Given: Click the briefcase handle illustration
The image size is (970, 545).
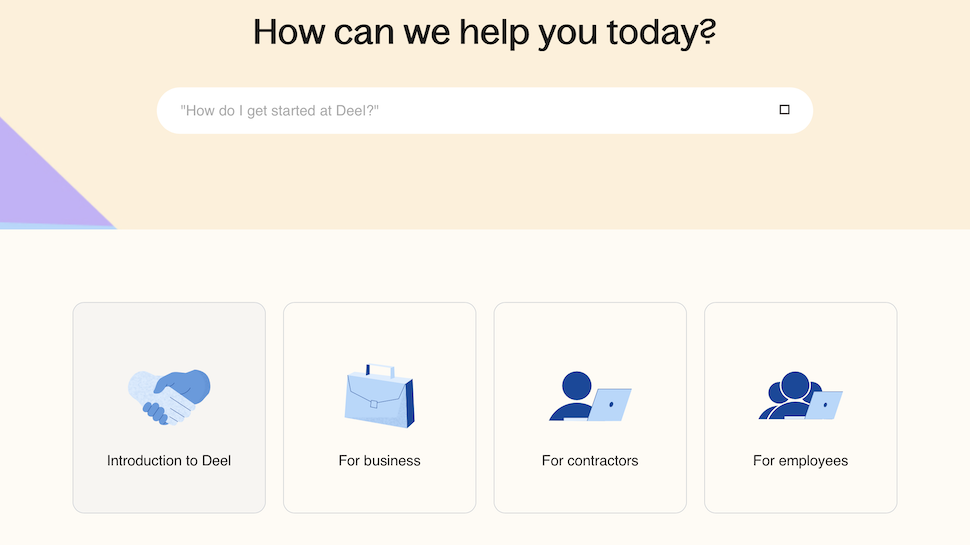Looking at the screenshot, I should (x=380, y=371).
